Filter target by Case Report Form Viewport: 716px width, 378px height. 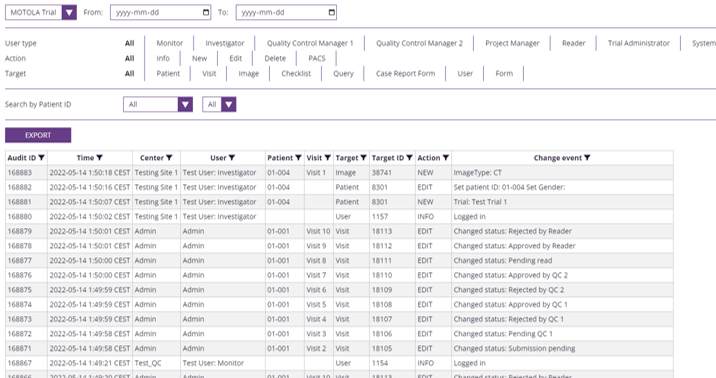click(405, 74)
